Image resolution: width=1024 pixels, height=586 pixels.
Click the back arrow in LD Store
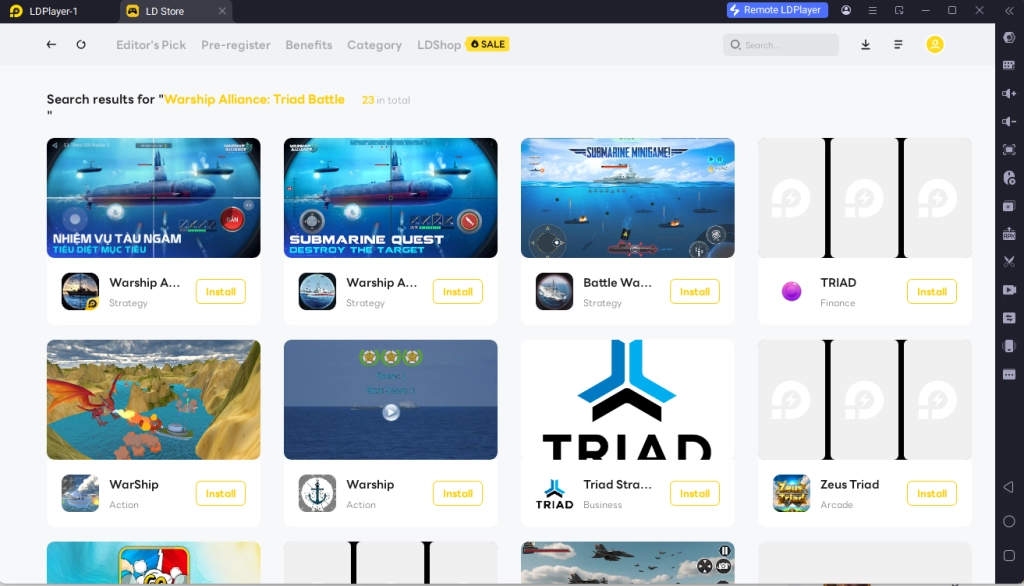tap(51, 45)
